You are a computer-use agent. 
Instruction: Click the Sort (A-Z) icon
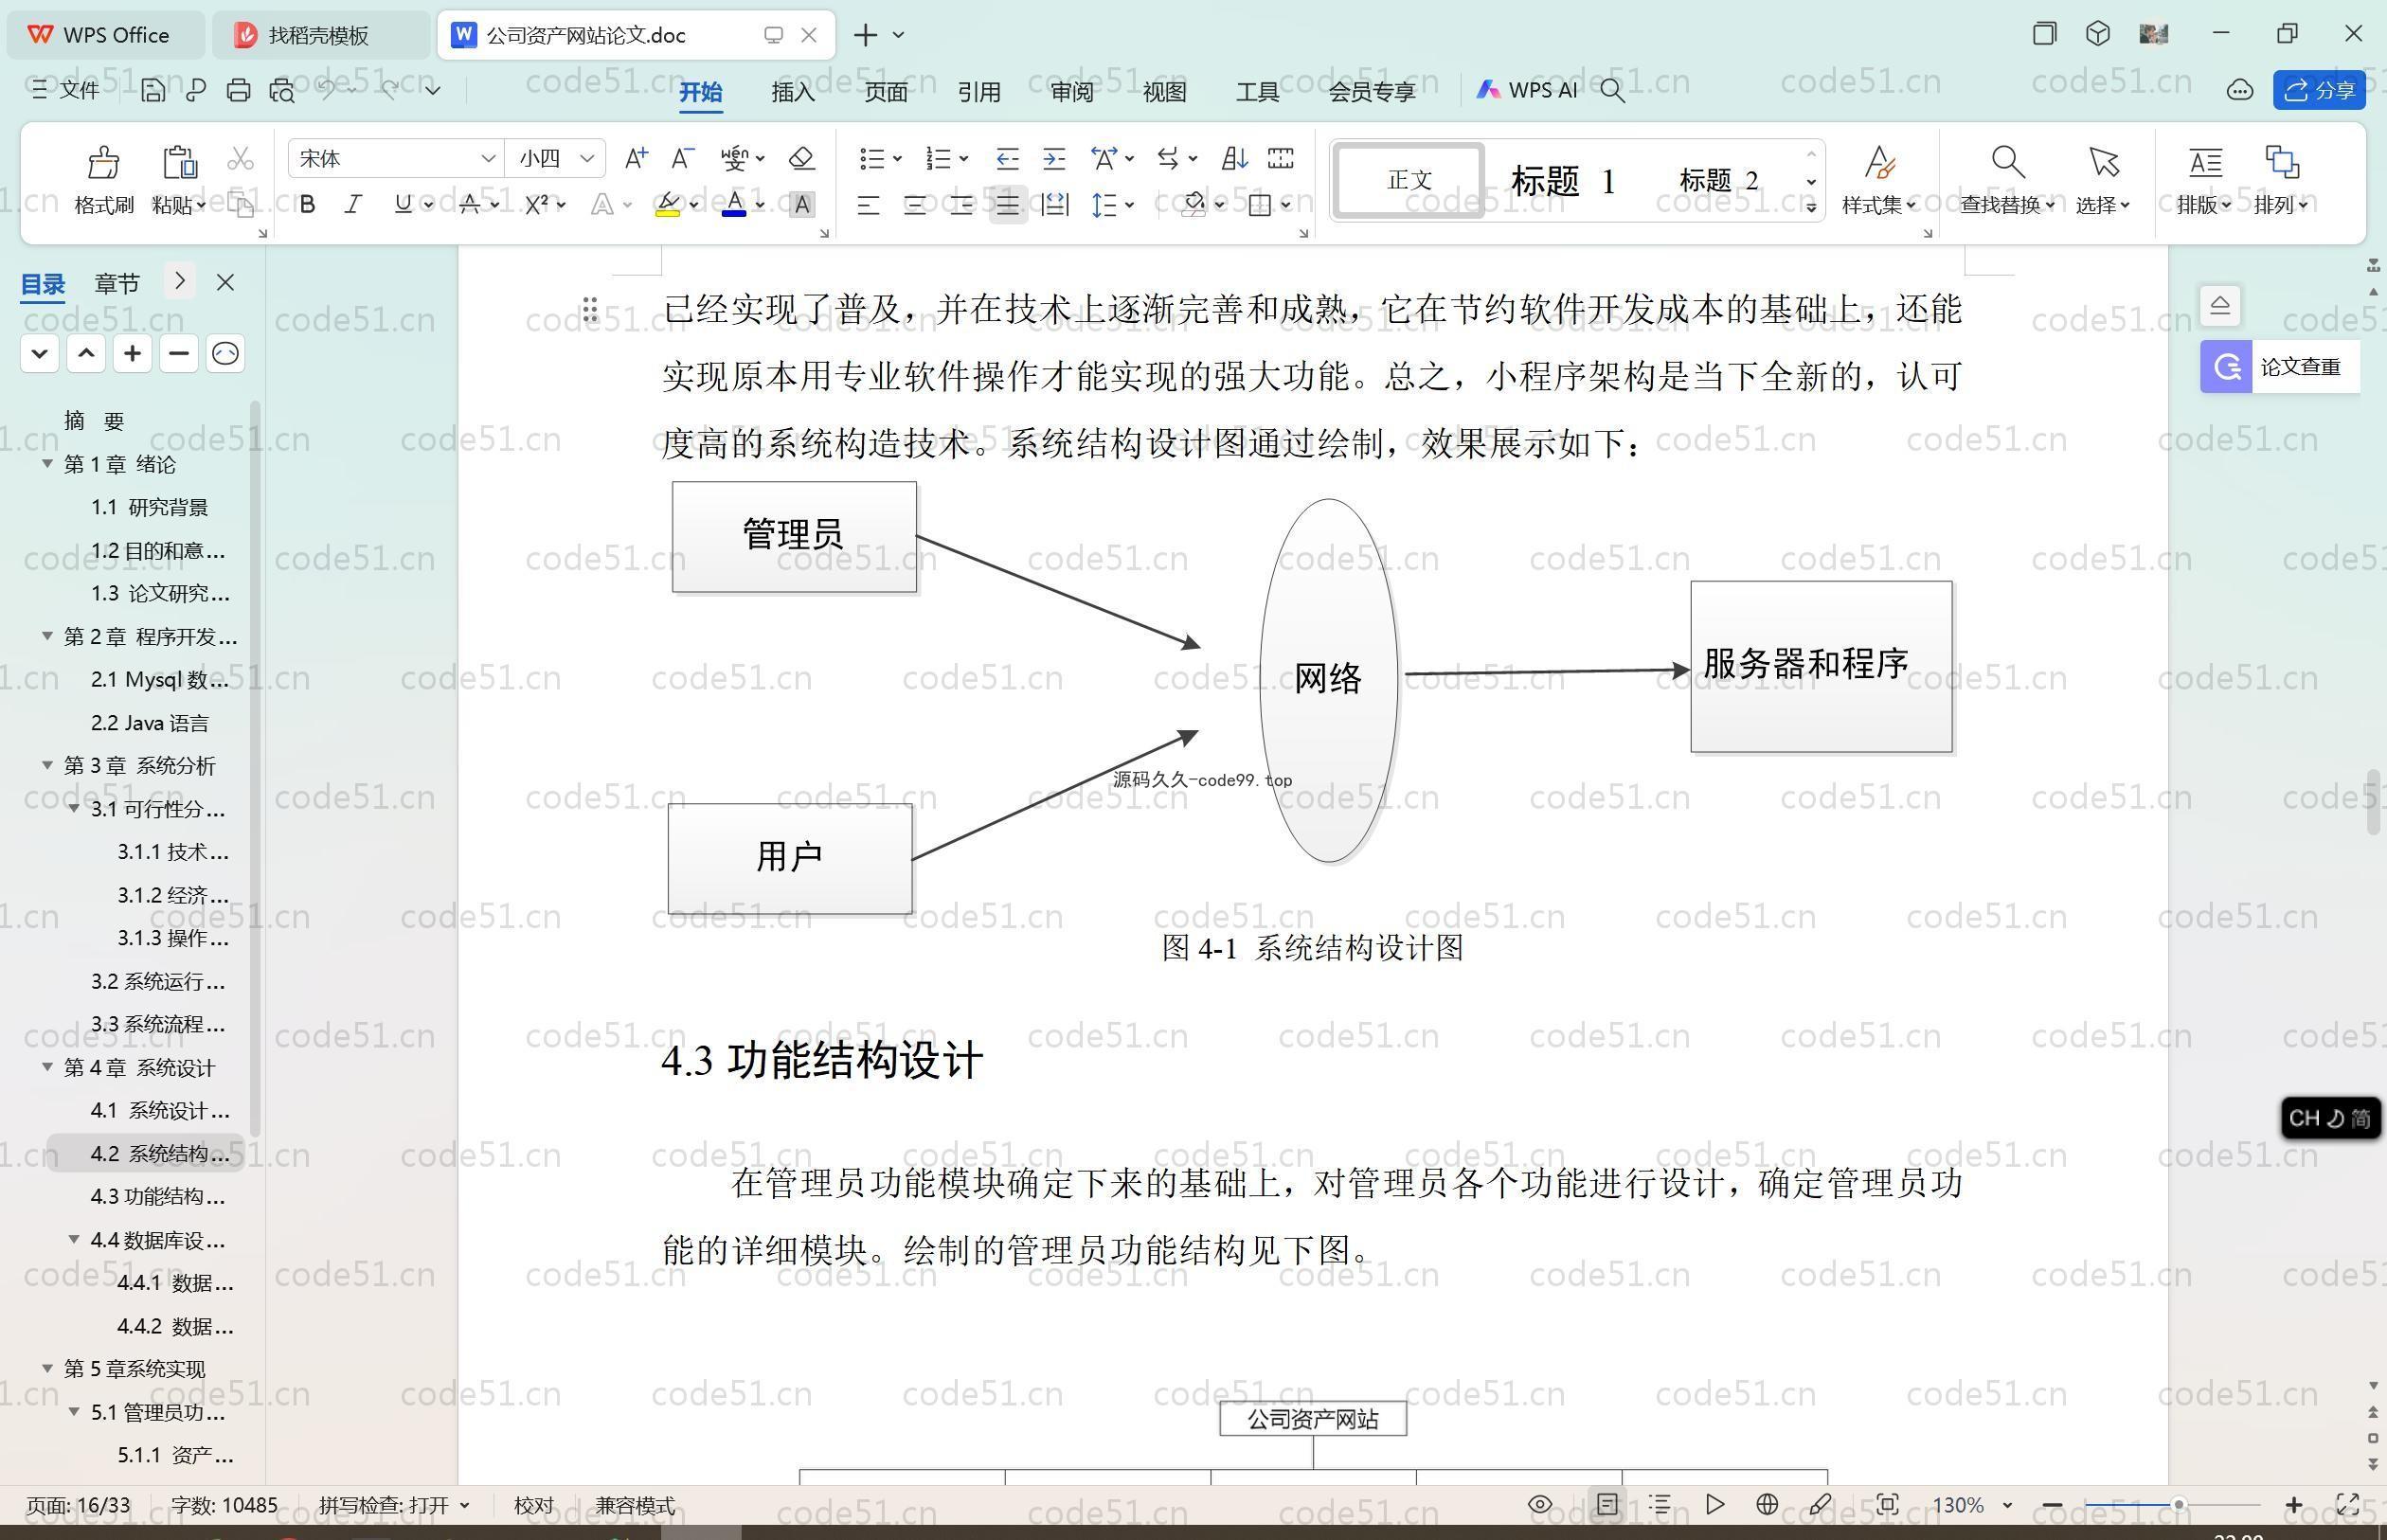[x=1234, y=158]
